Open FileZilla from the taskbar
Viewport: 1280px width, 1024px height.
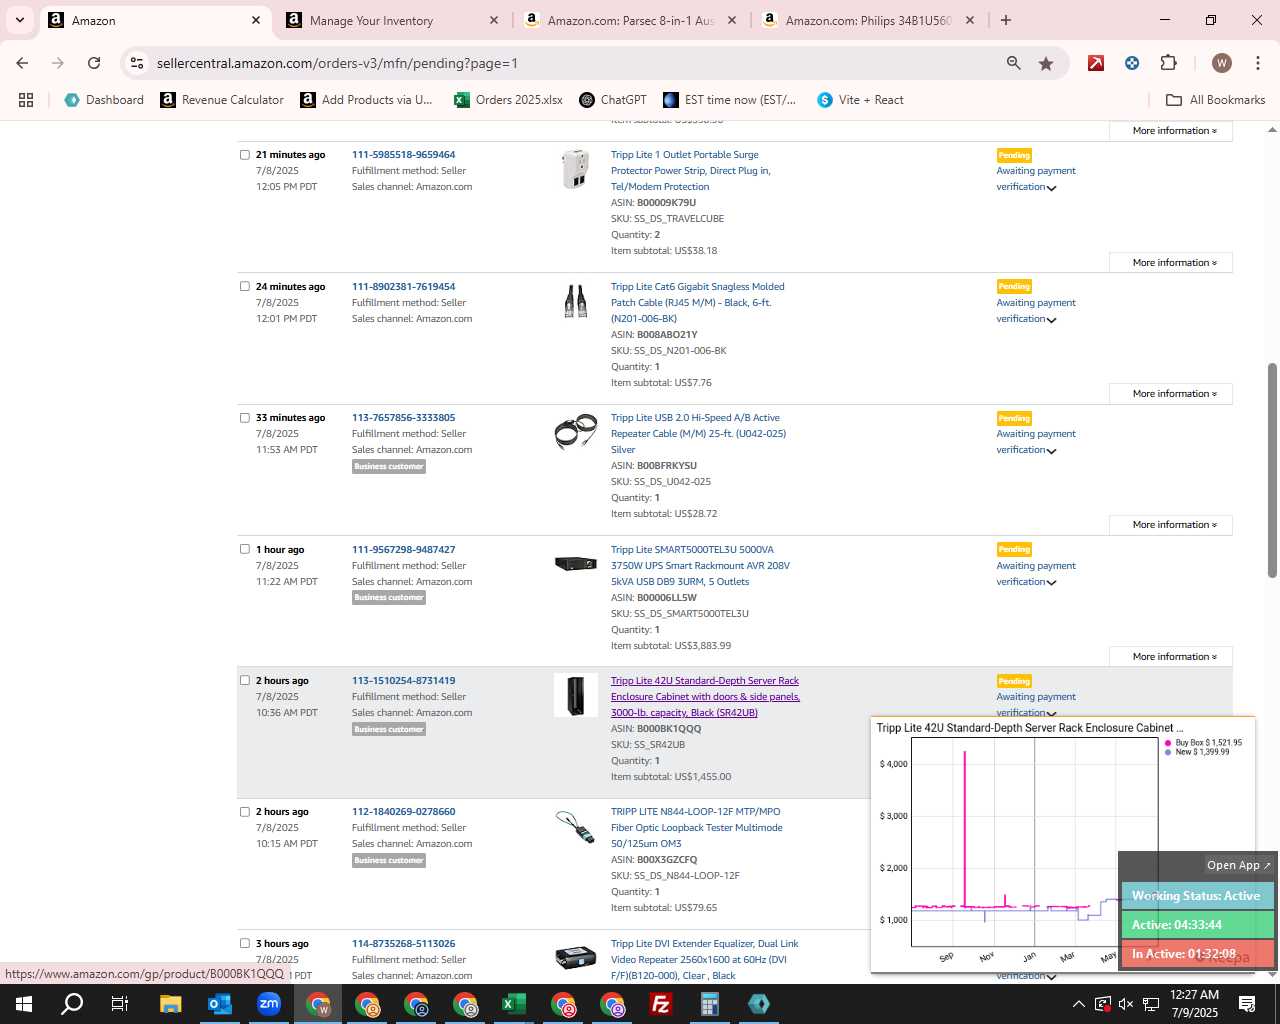tap(661, 1004)
